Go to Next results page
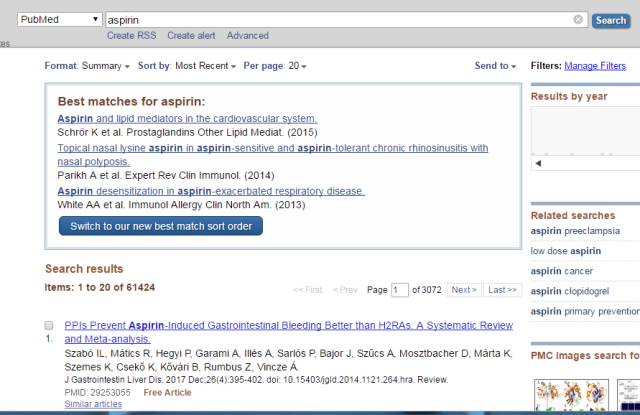This screenshot has height=415, width=640. (x=463, y=290)
